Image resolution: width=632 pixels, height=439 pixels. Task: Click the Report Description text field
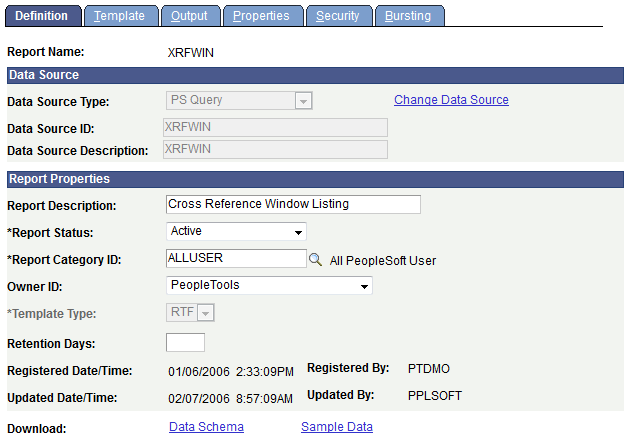[292, 204]
